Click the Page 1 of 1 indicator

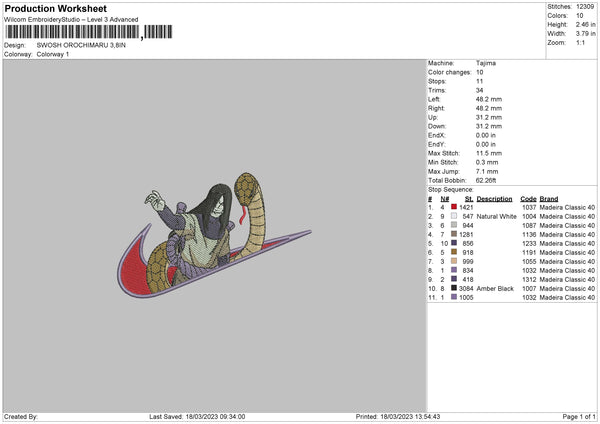pyautogui.click(x=579, y=417)
